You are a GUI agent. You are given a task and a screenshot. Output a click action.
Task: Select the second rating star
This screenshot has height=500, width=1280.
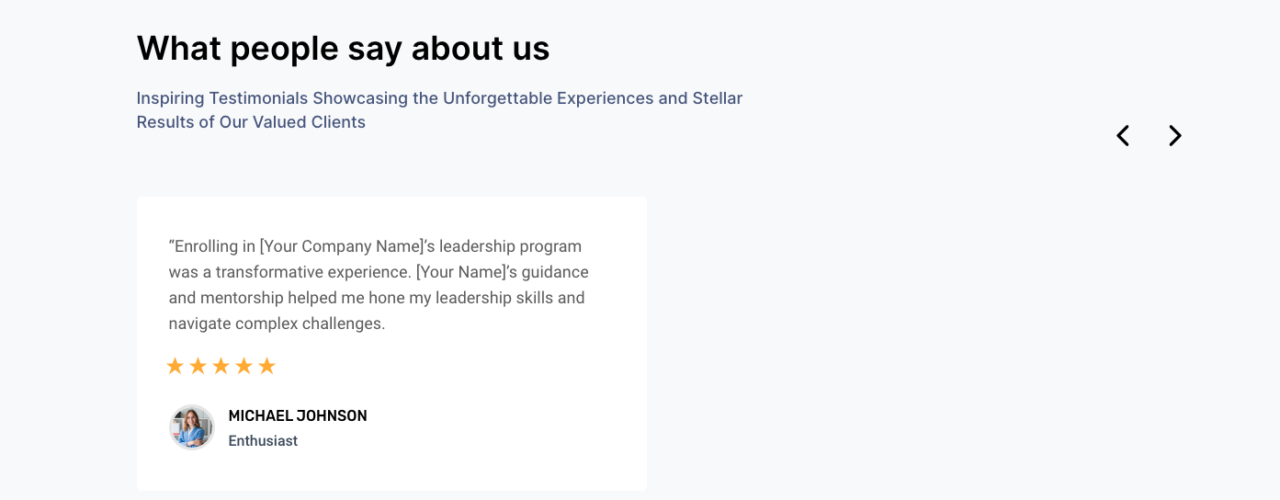(x=198, y=366)
